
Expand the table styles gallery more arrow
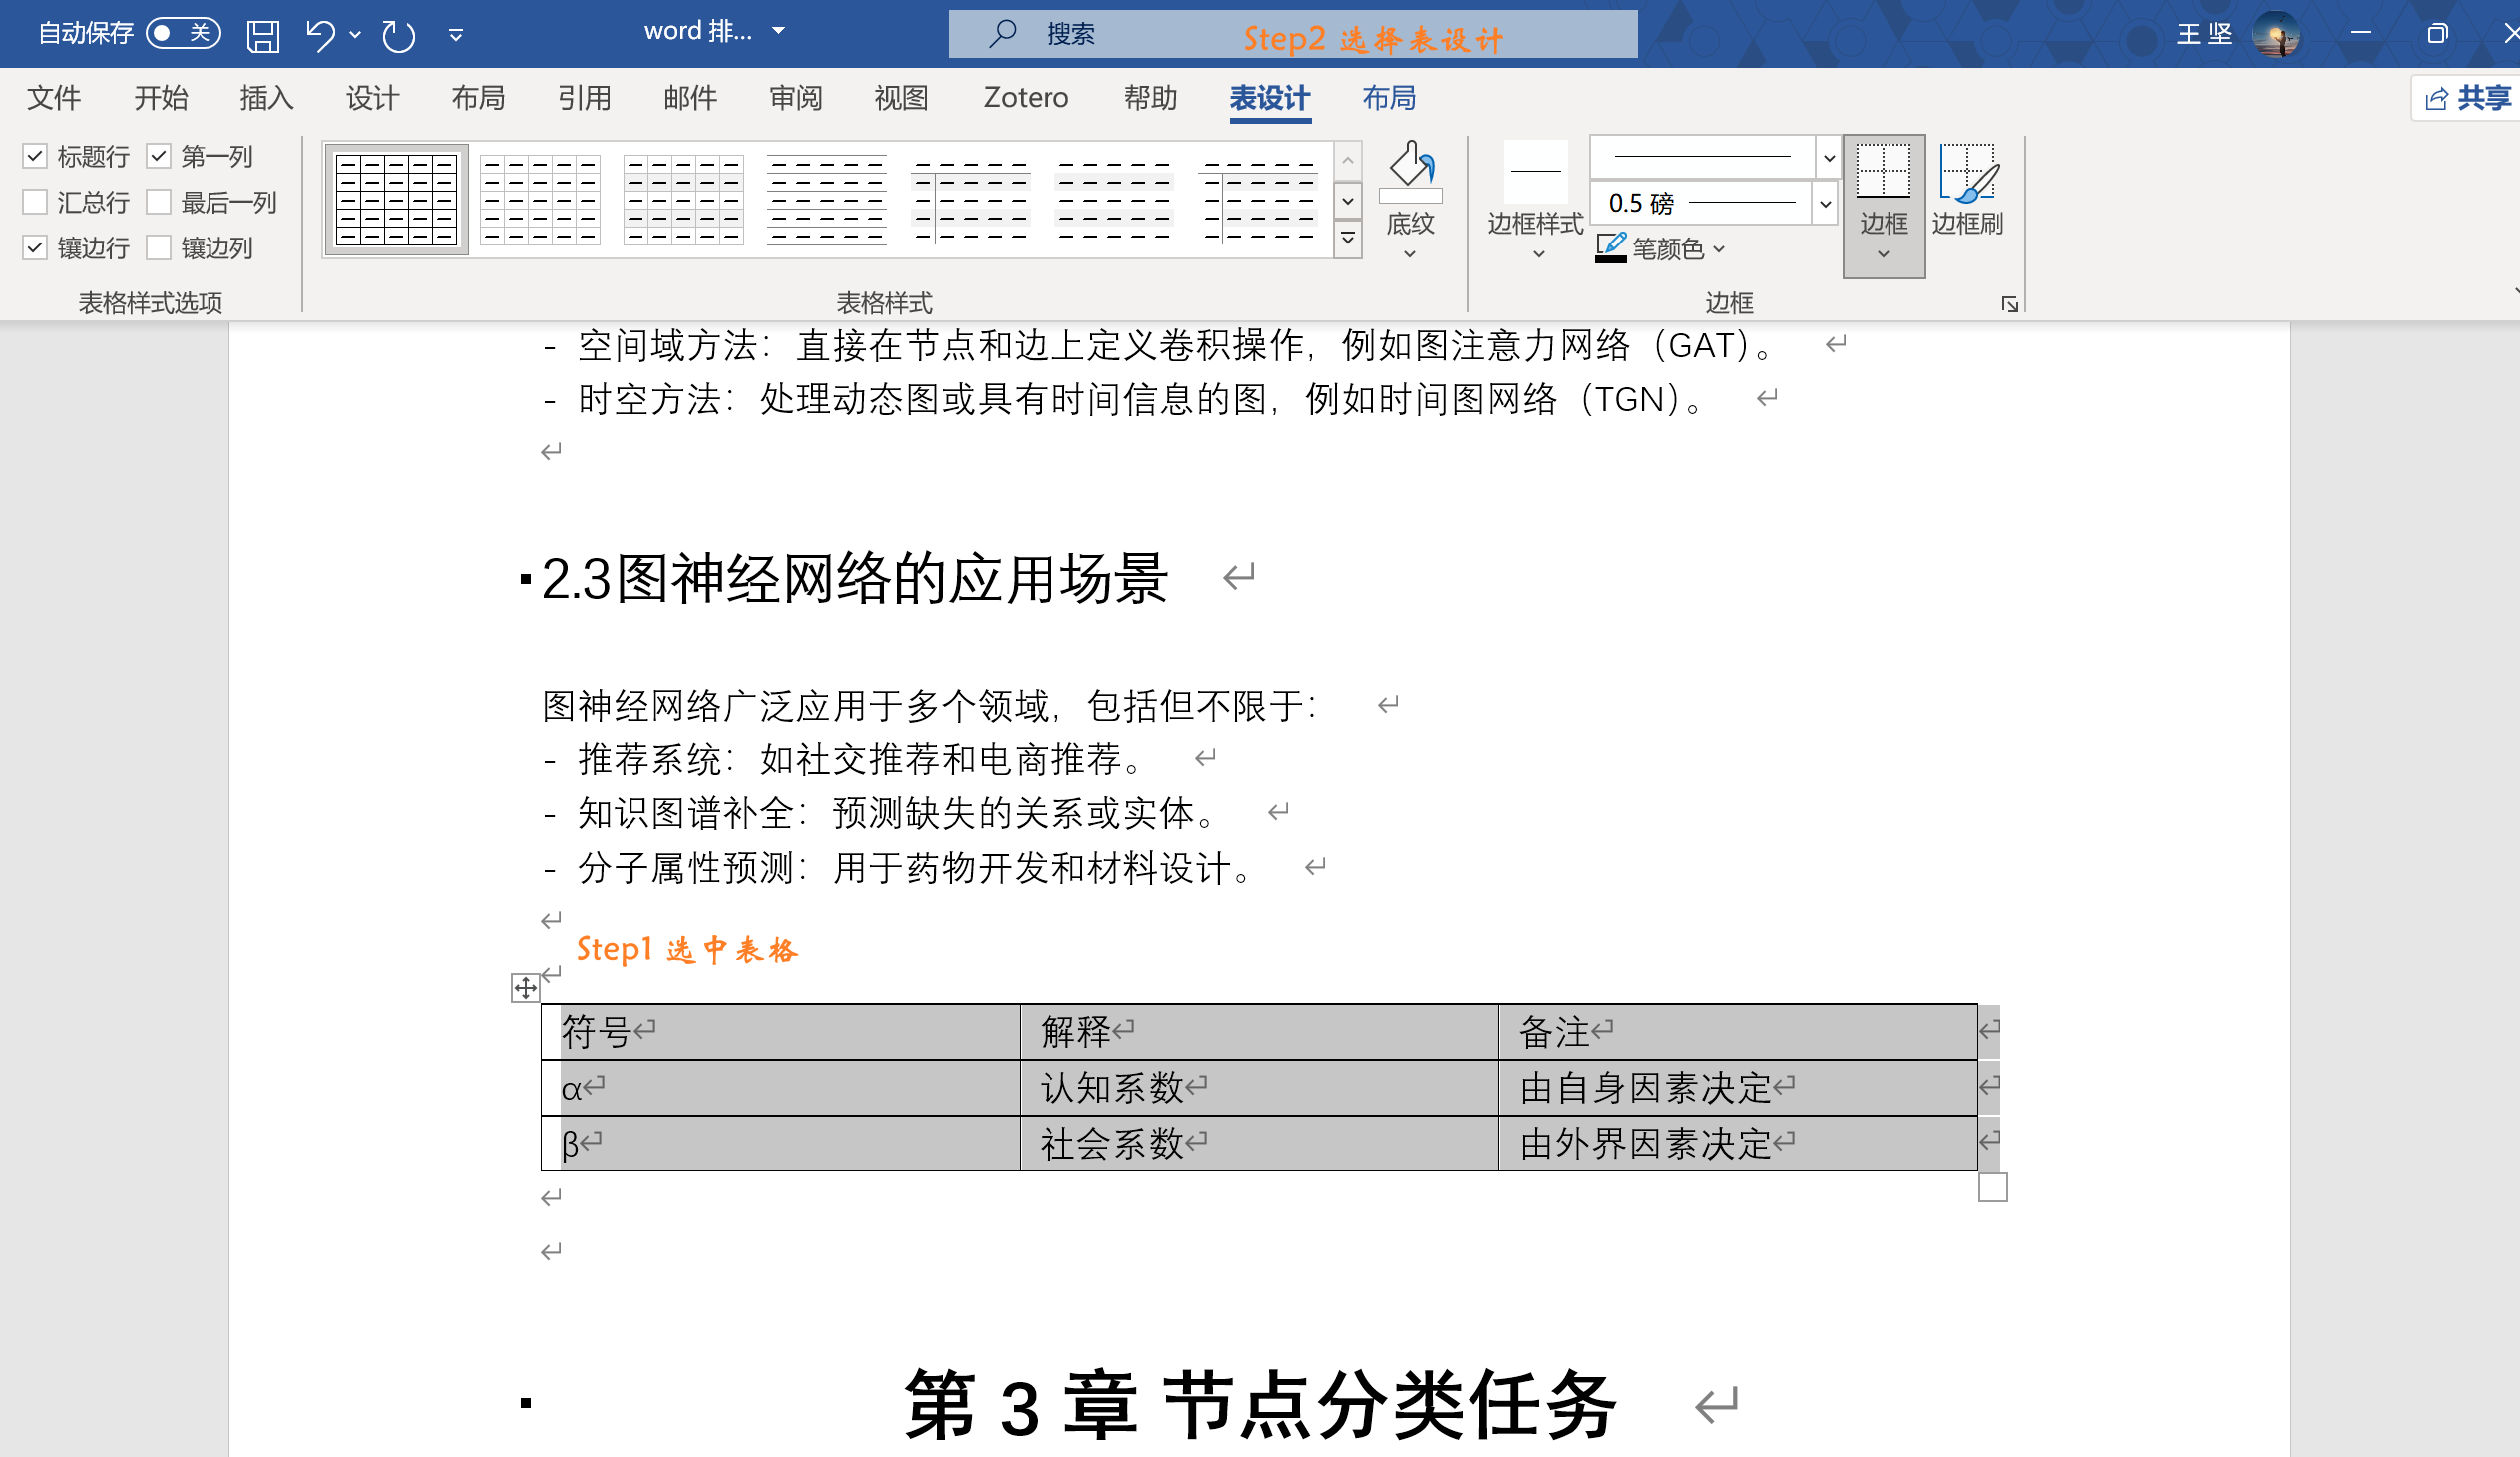[1348, 240]
